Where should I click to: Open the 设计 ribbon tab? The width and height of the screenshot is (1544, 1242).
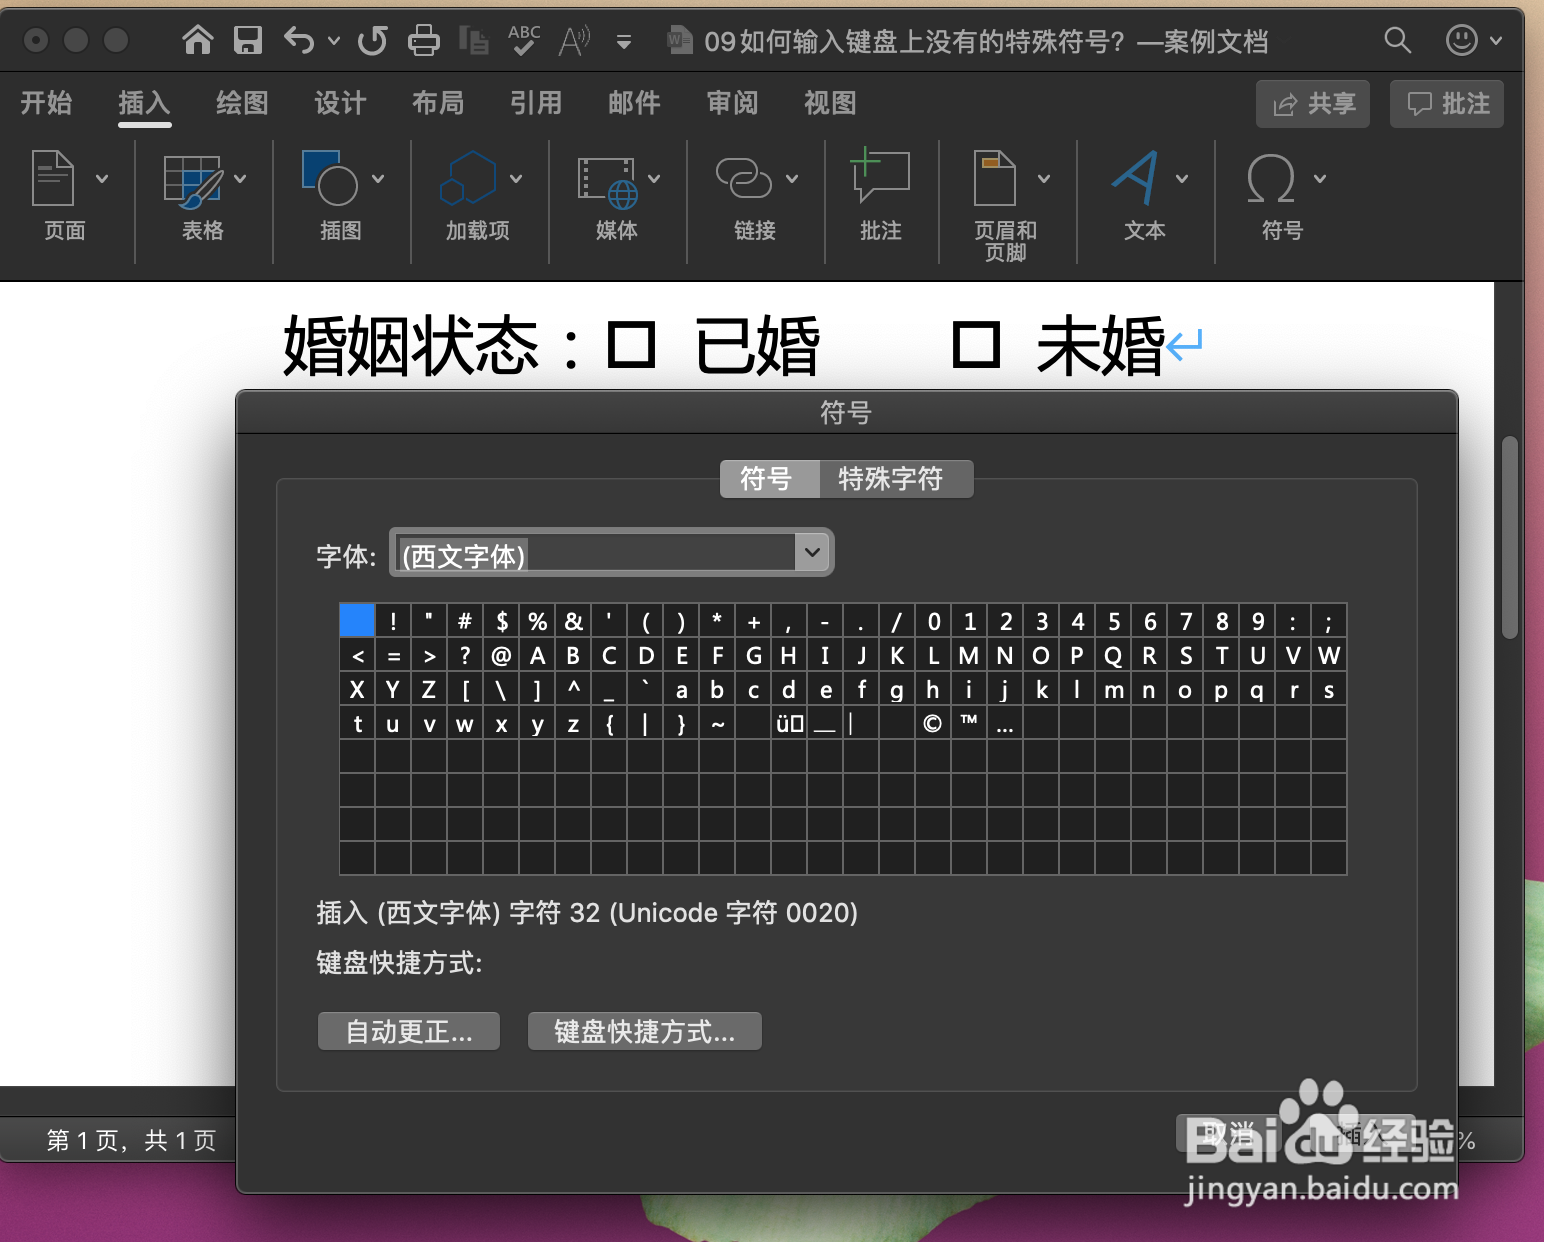(340, 102)
